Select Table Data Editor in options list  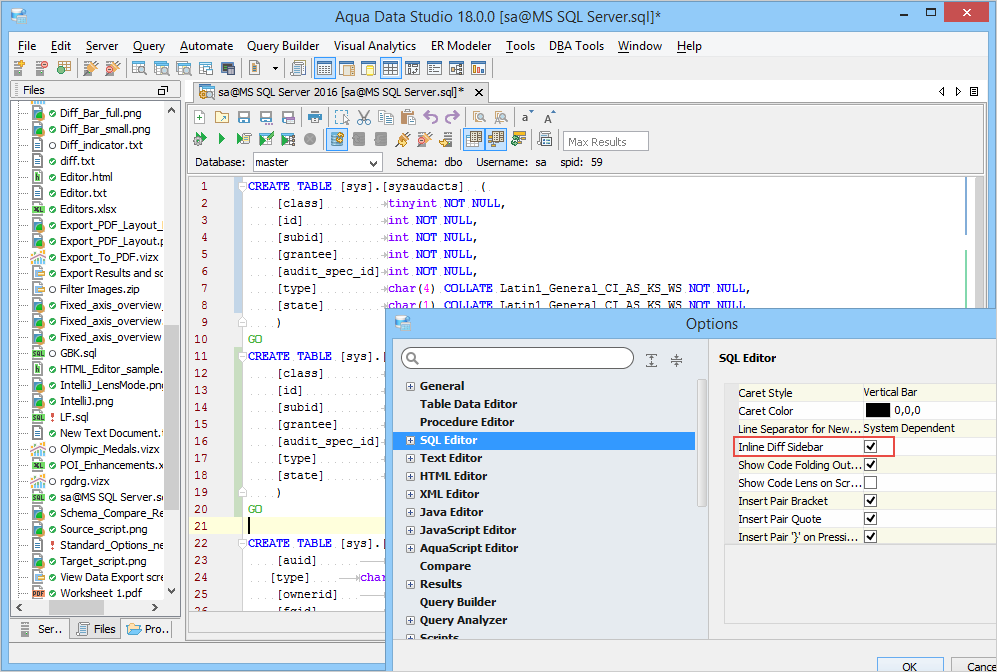(x=468, y=404)
